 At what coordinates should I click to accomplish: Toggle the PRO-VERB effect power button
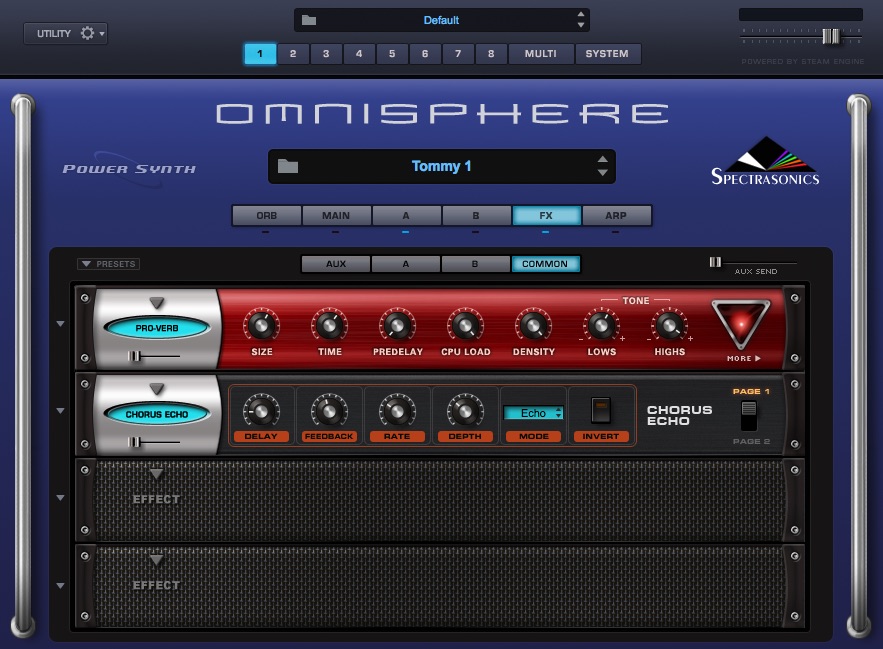point(157,328)
